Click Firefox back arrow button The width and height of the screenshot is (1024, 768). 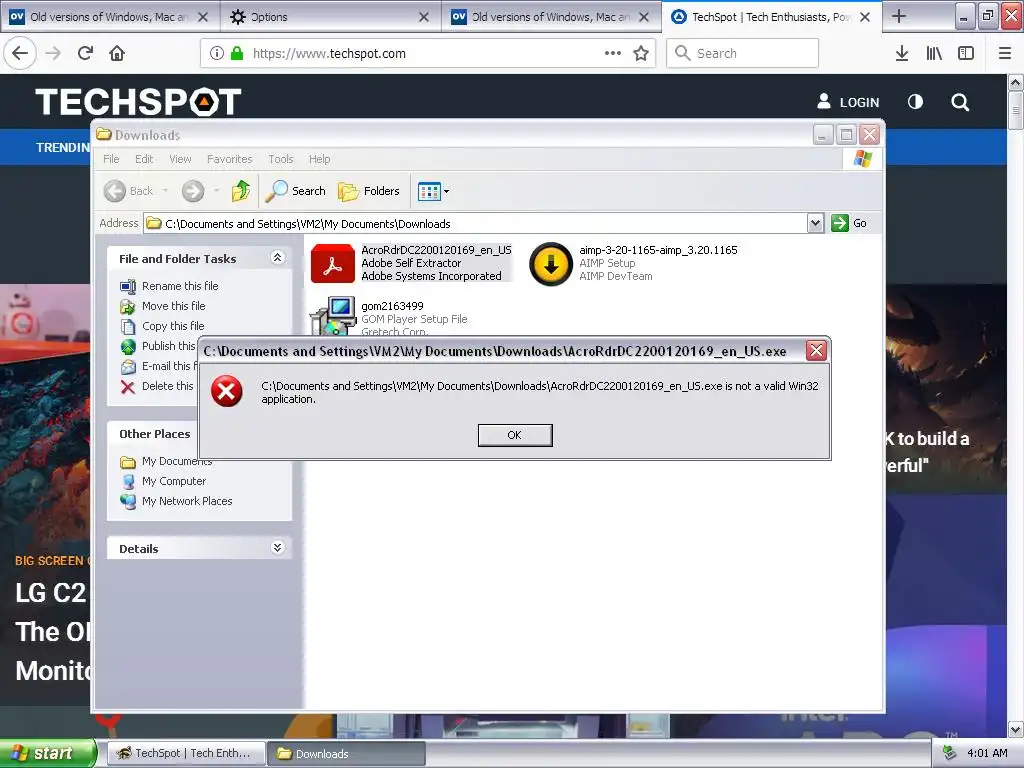[x=20, y=53]
